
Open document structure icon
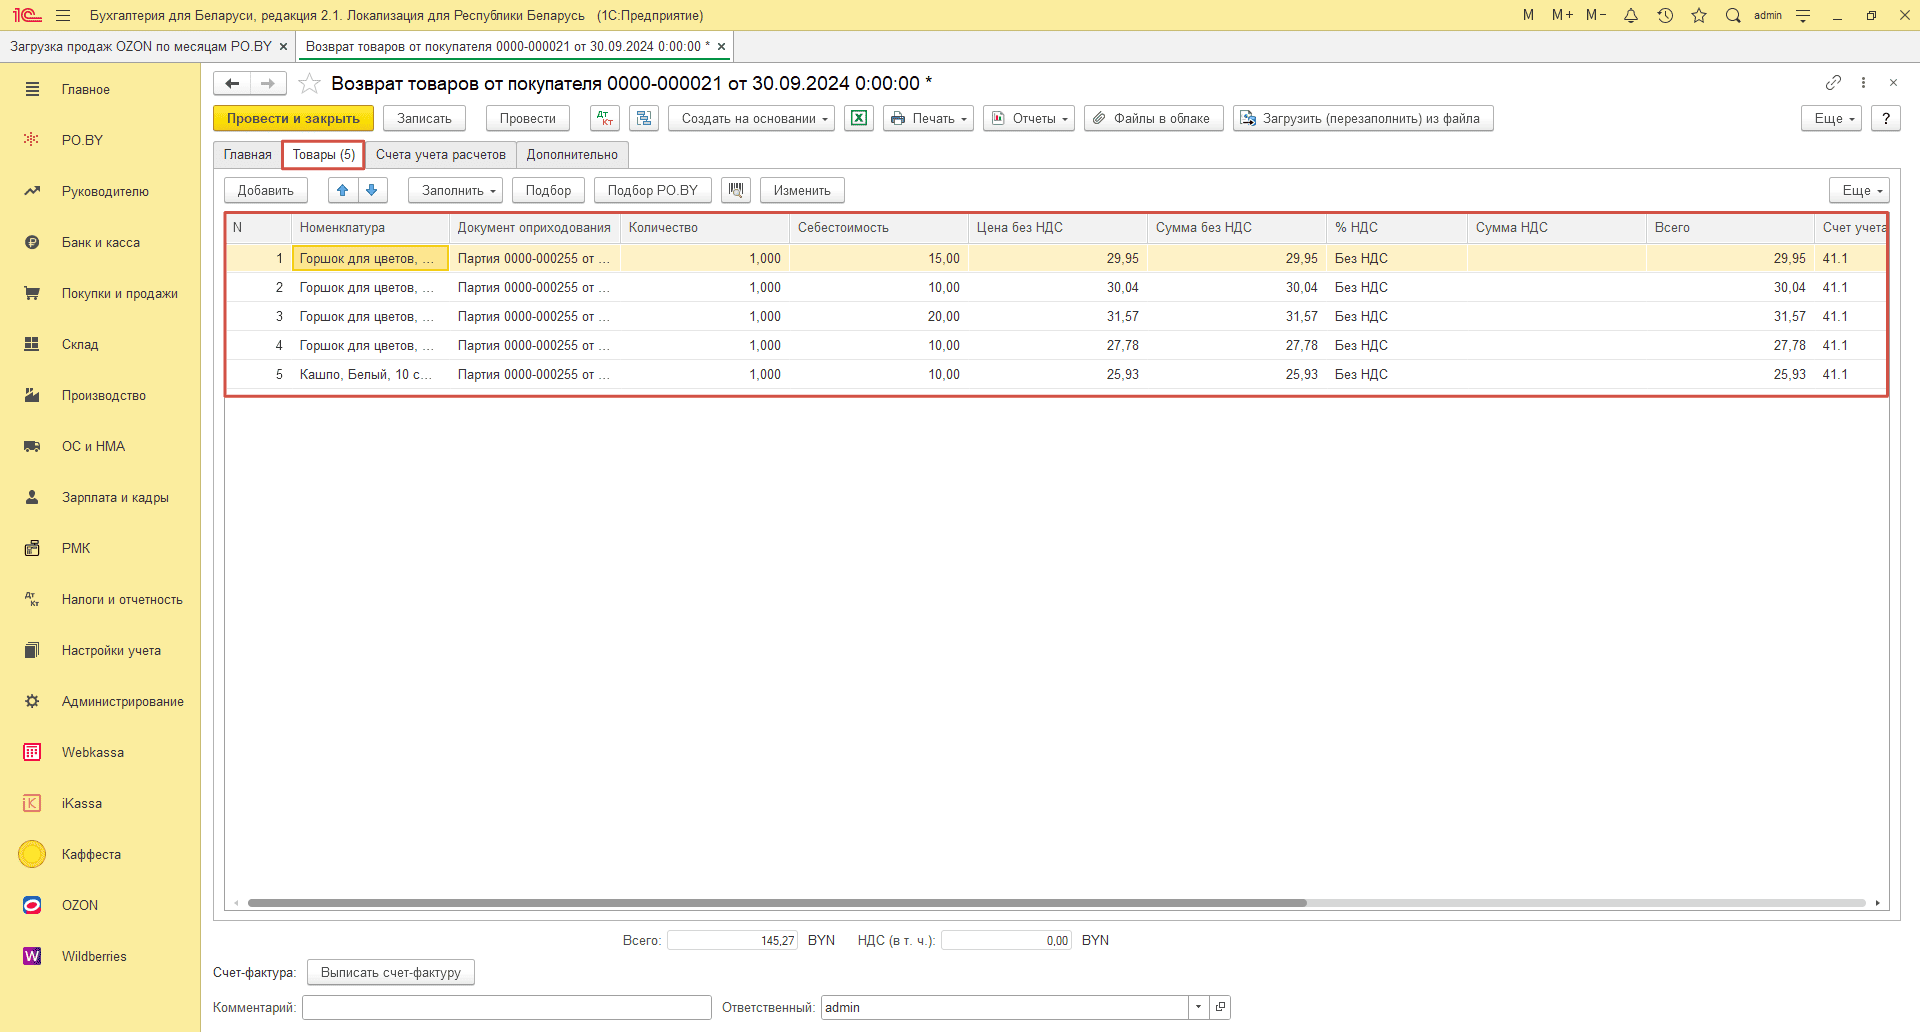(x=644, y=118)
